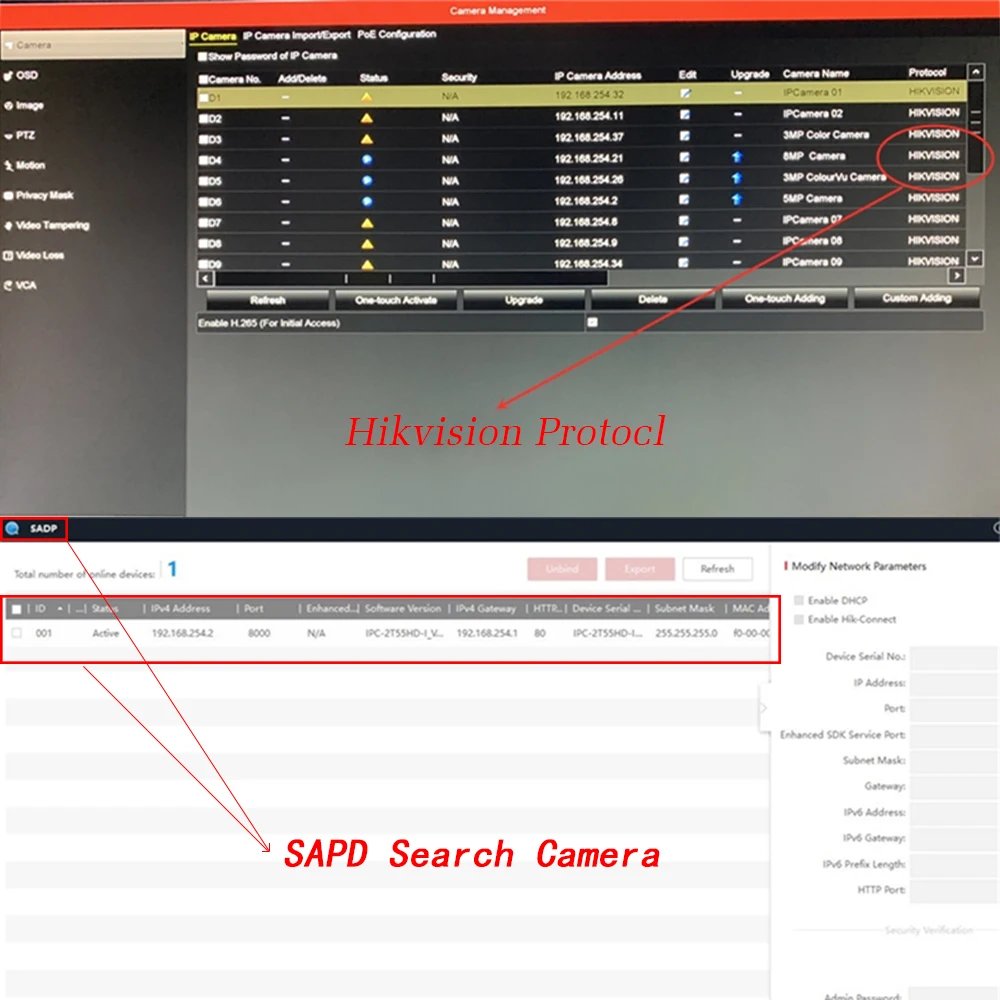Screen dimensions: 1000x1000
Task: Click the camera list scroll-down arrow
Action: (974, 258)
